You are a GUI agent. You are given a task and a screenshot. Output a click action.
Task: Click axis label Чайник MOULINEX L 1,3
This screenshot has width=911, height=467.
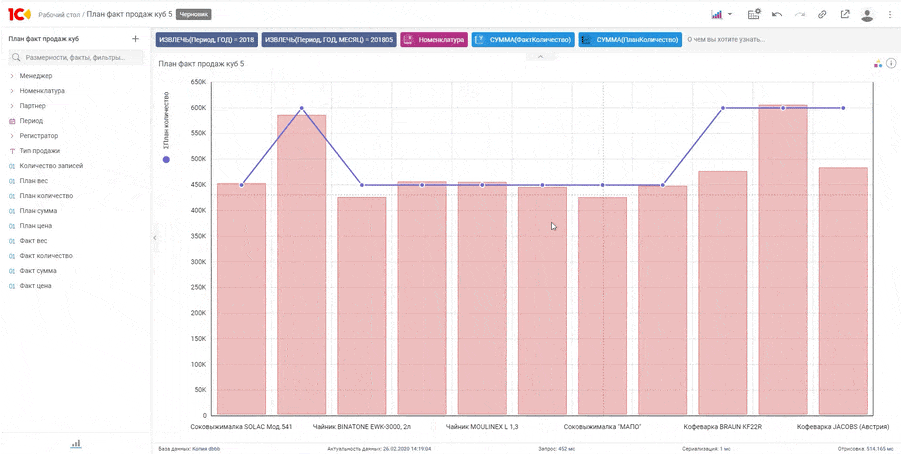pos(482,427)
